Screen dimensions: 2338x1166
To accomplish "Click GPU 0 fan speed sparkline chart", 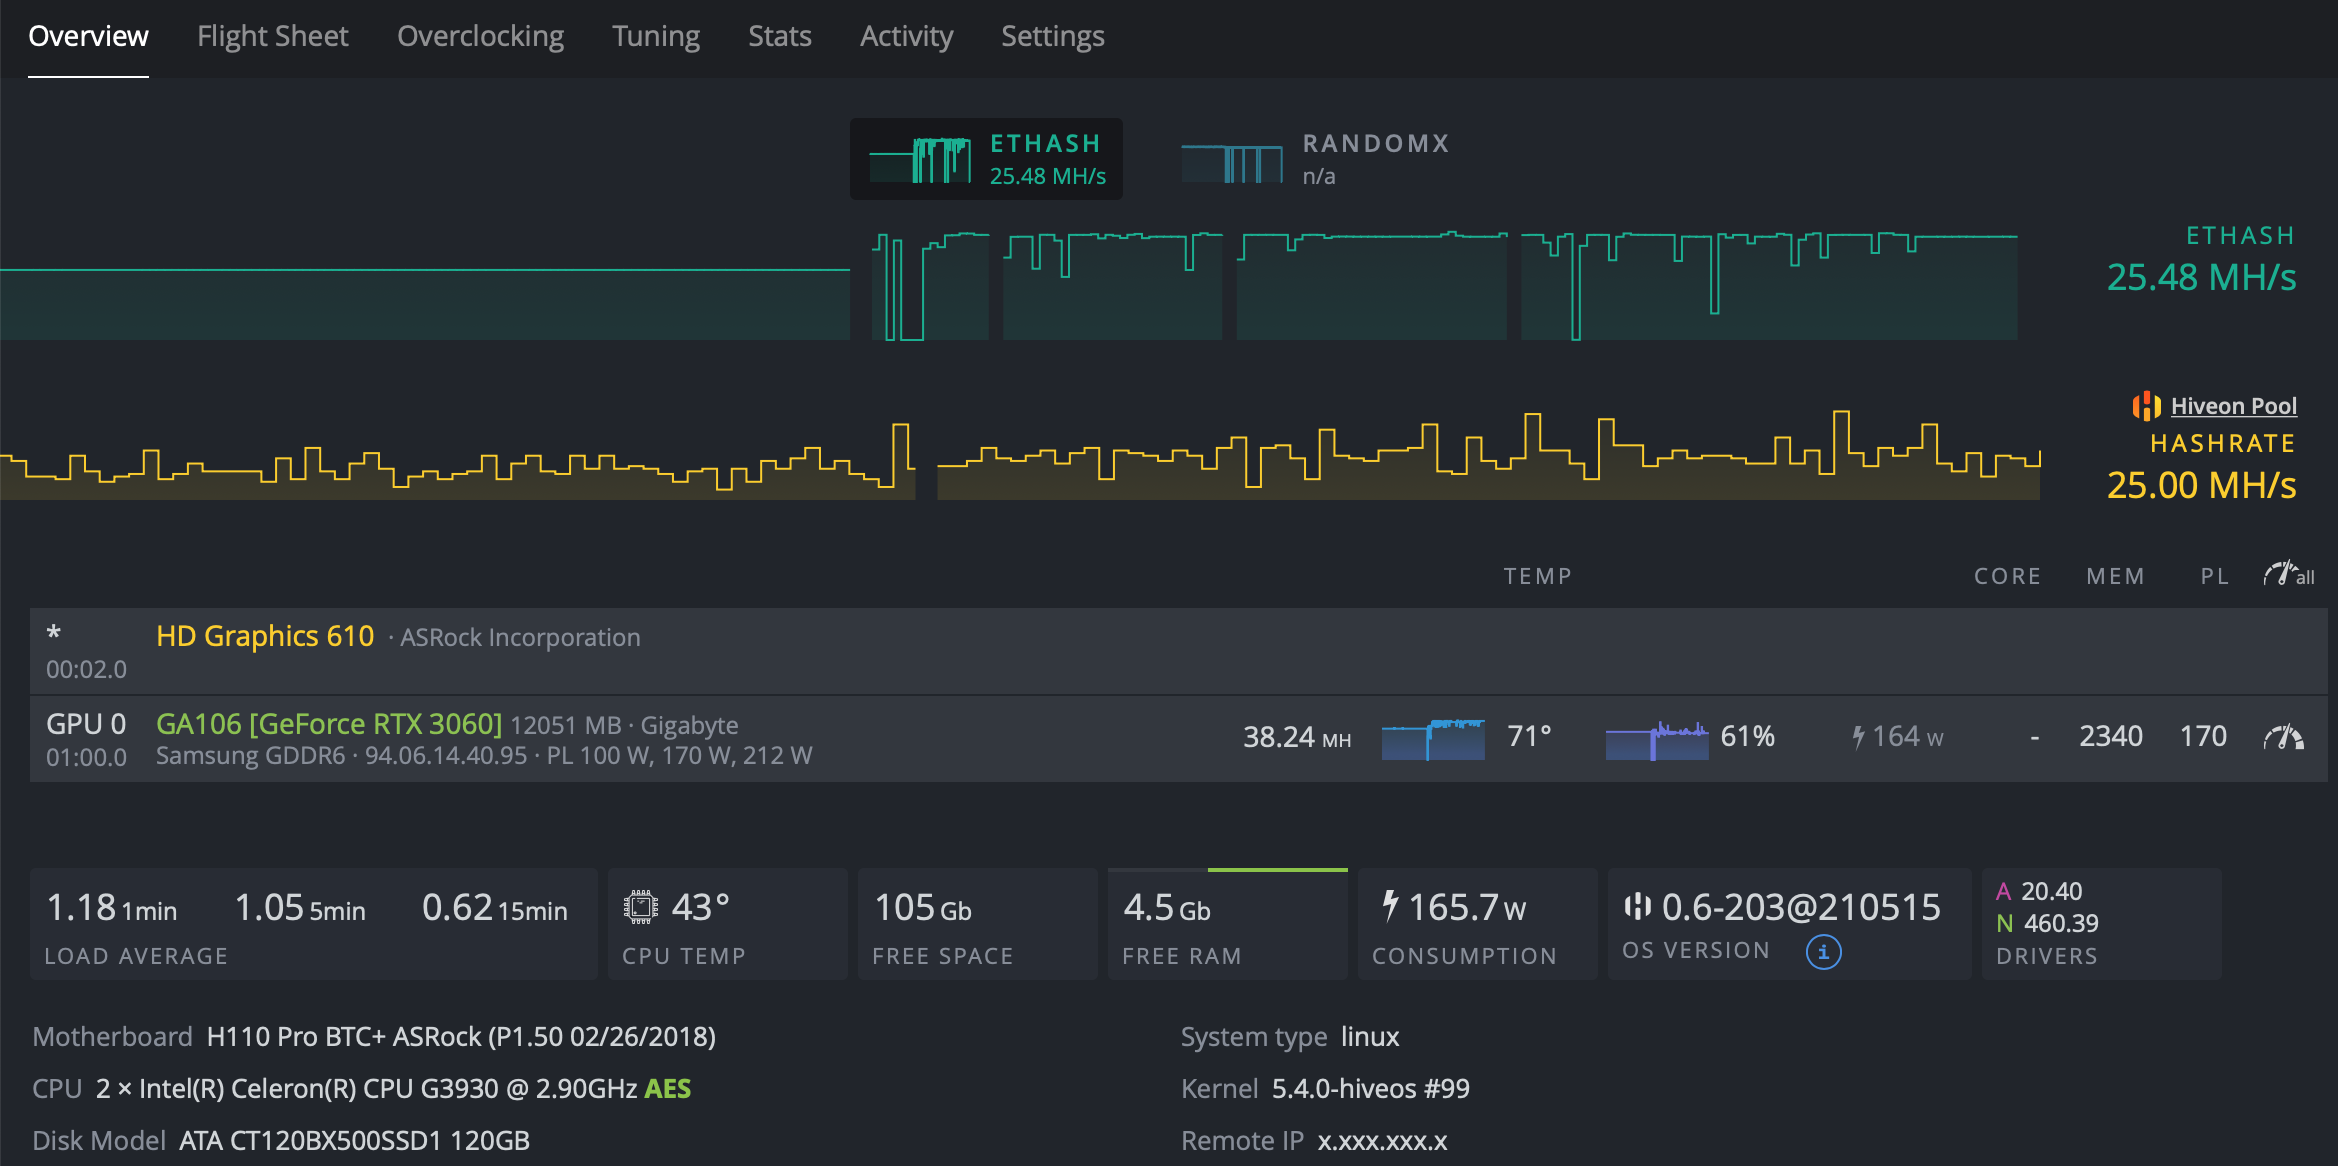I will 1657,741.
